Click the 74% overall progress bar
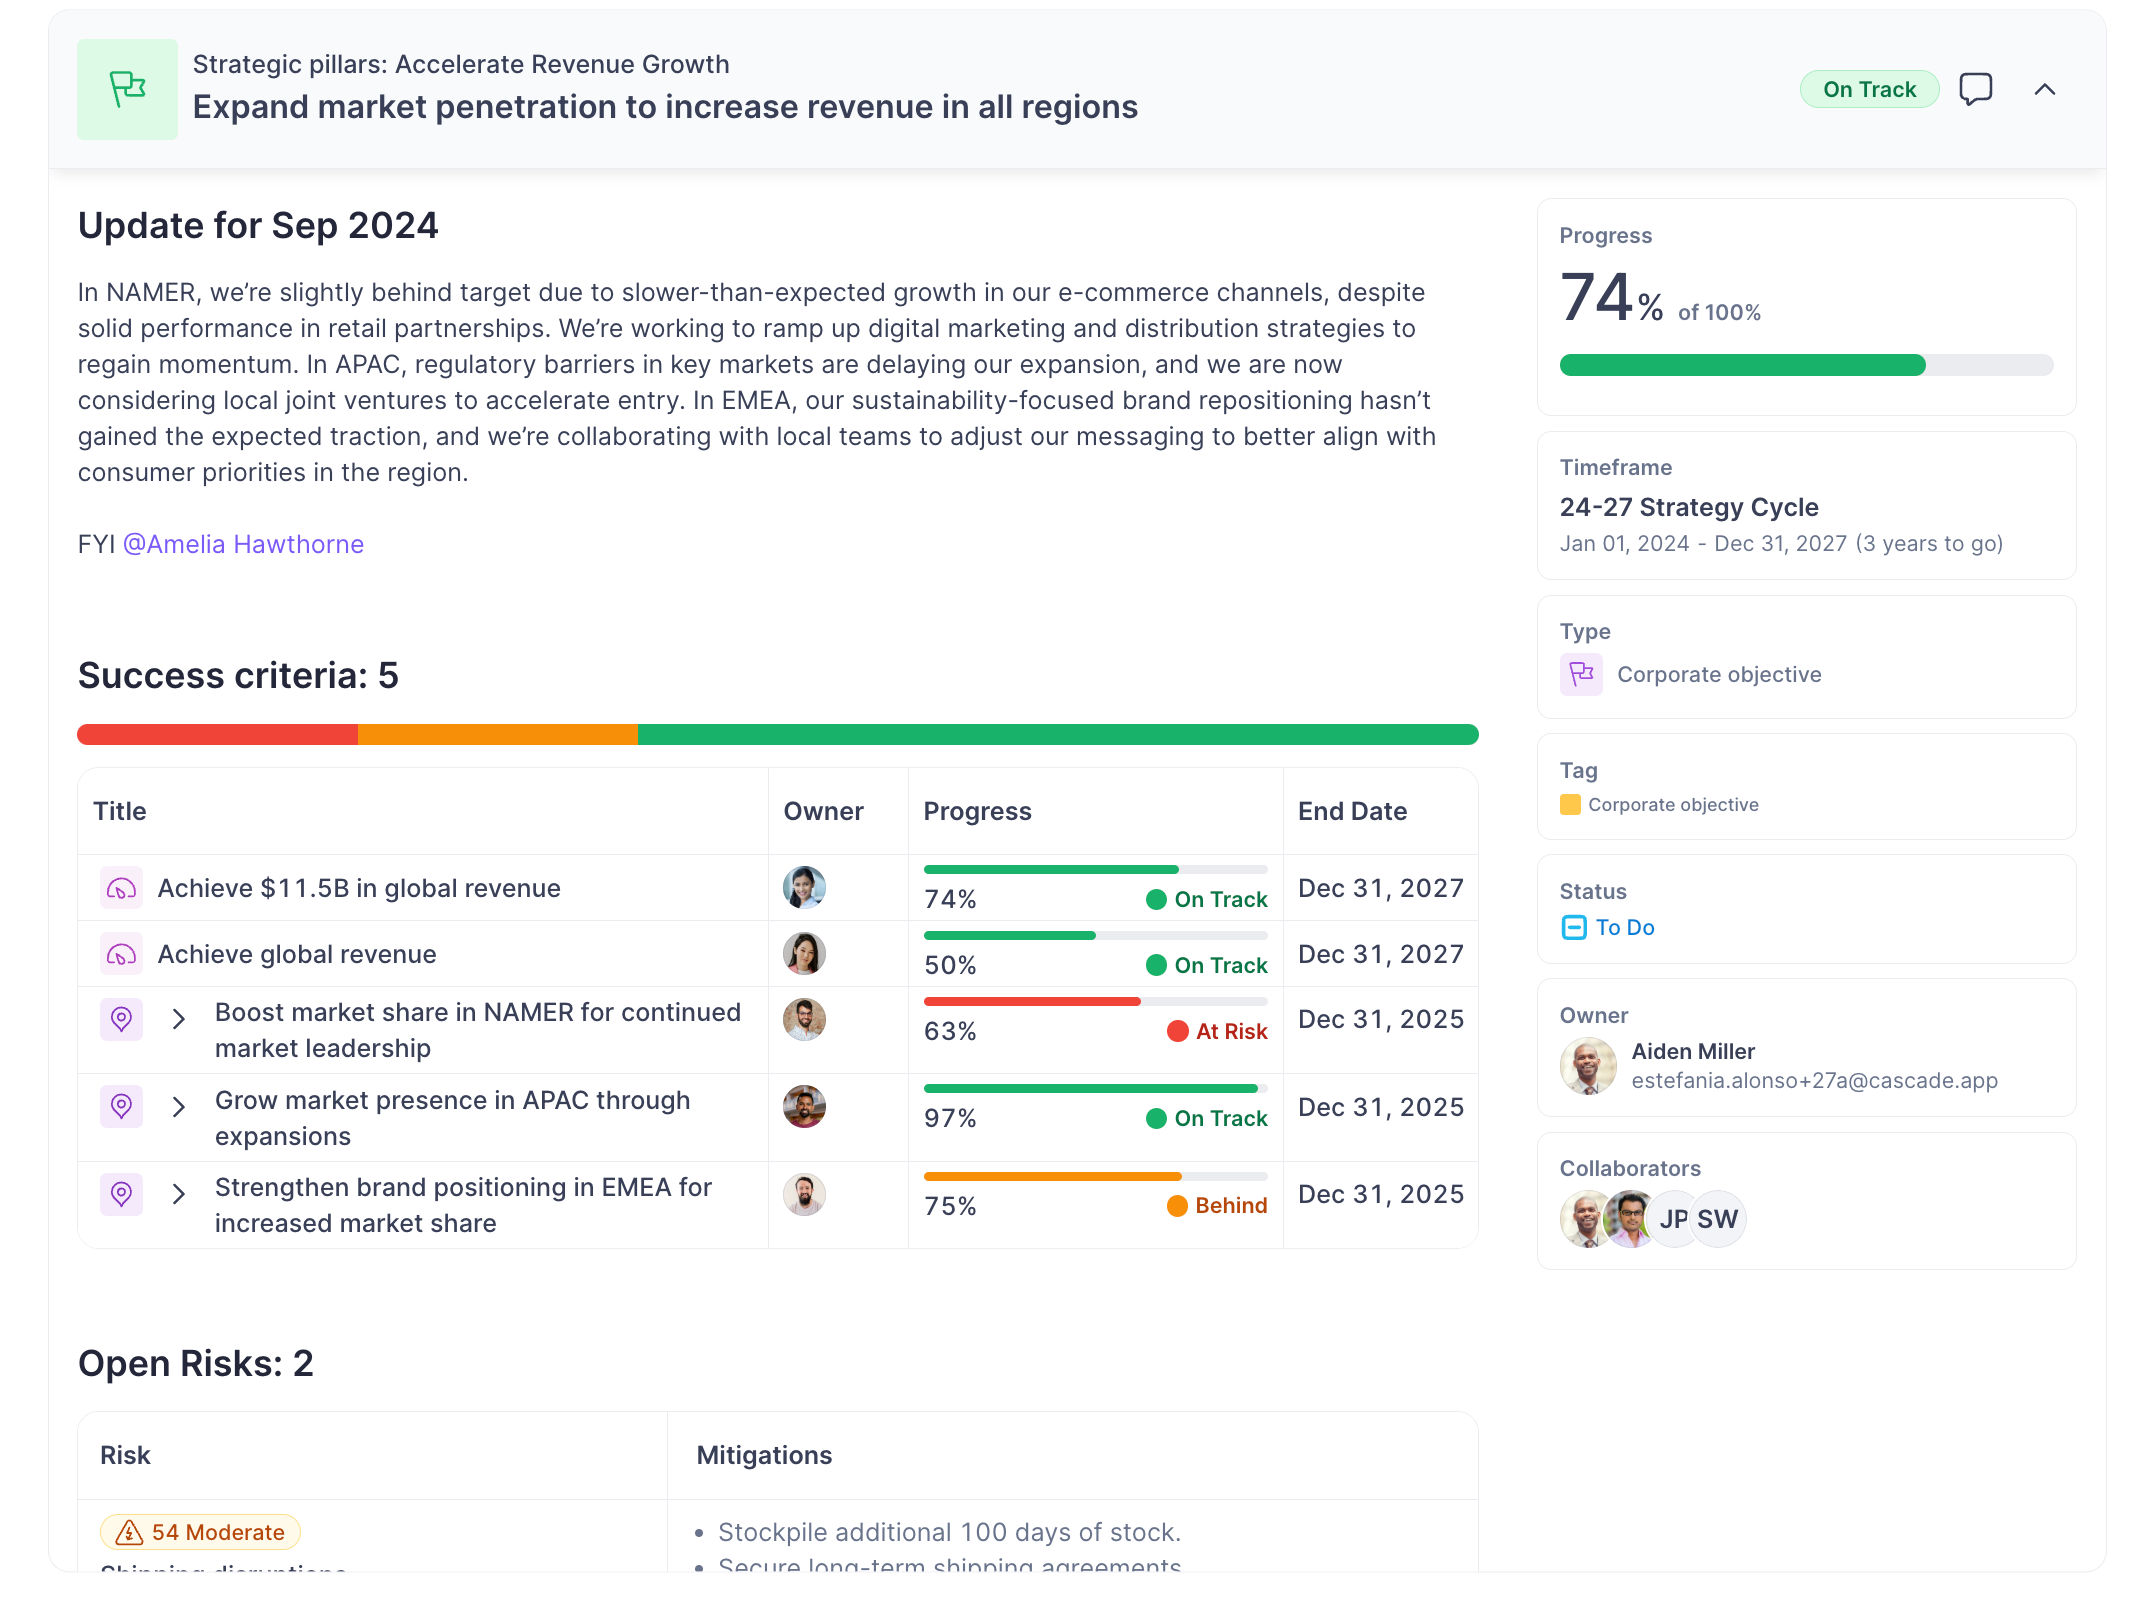The width and height of the screenshot is (2138, 1602). tap(1806, 365)
